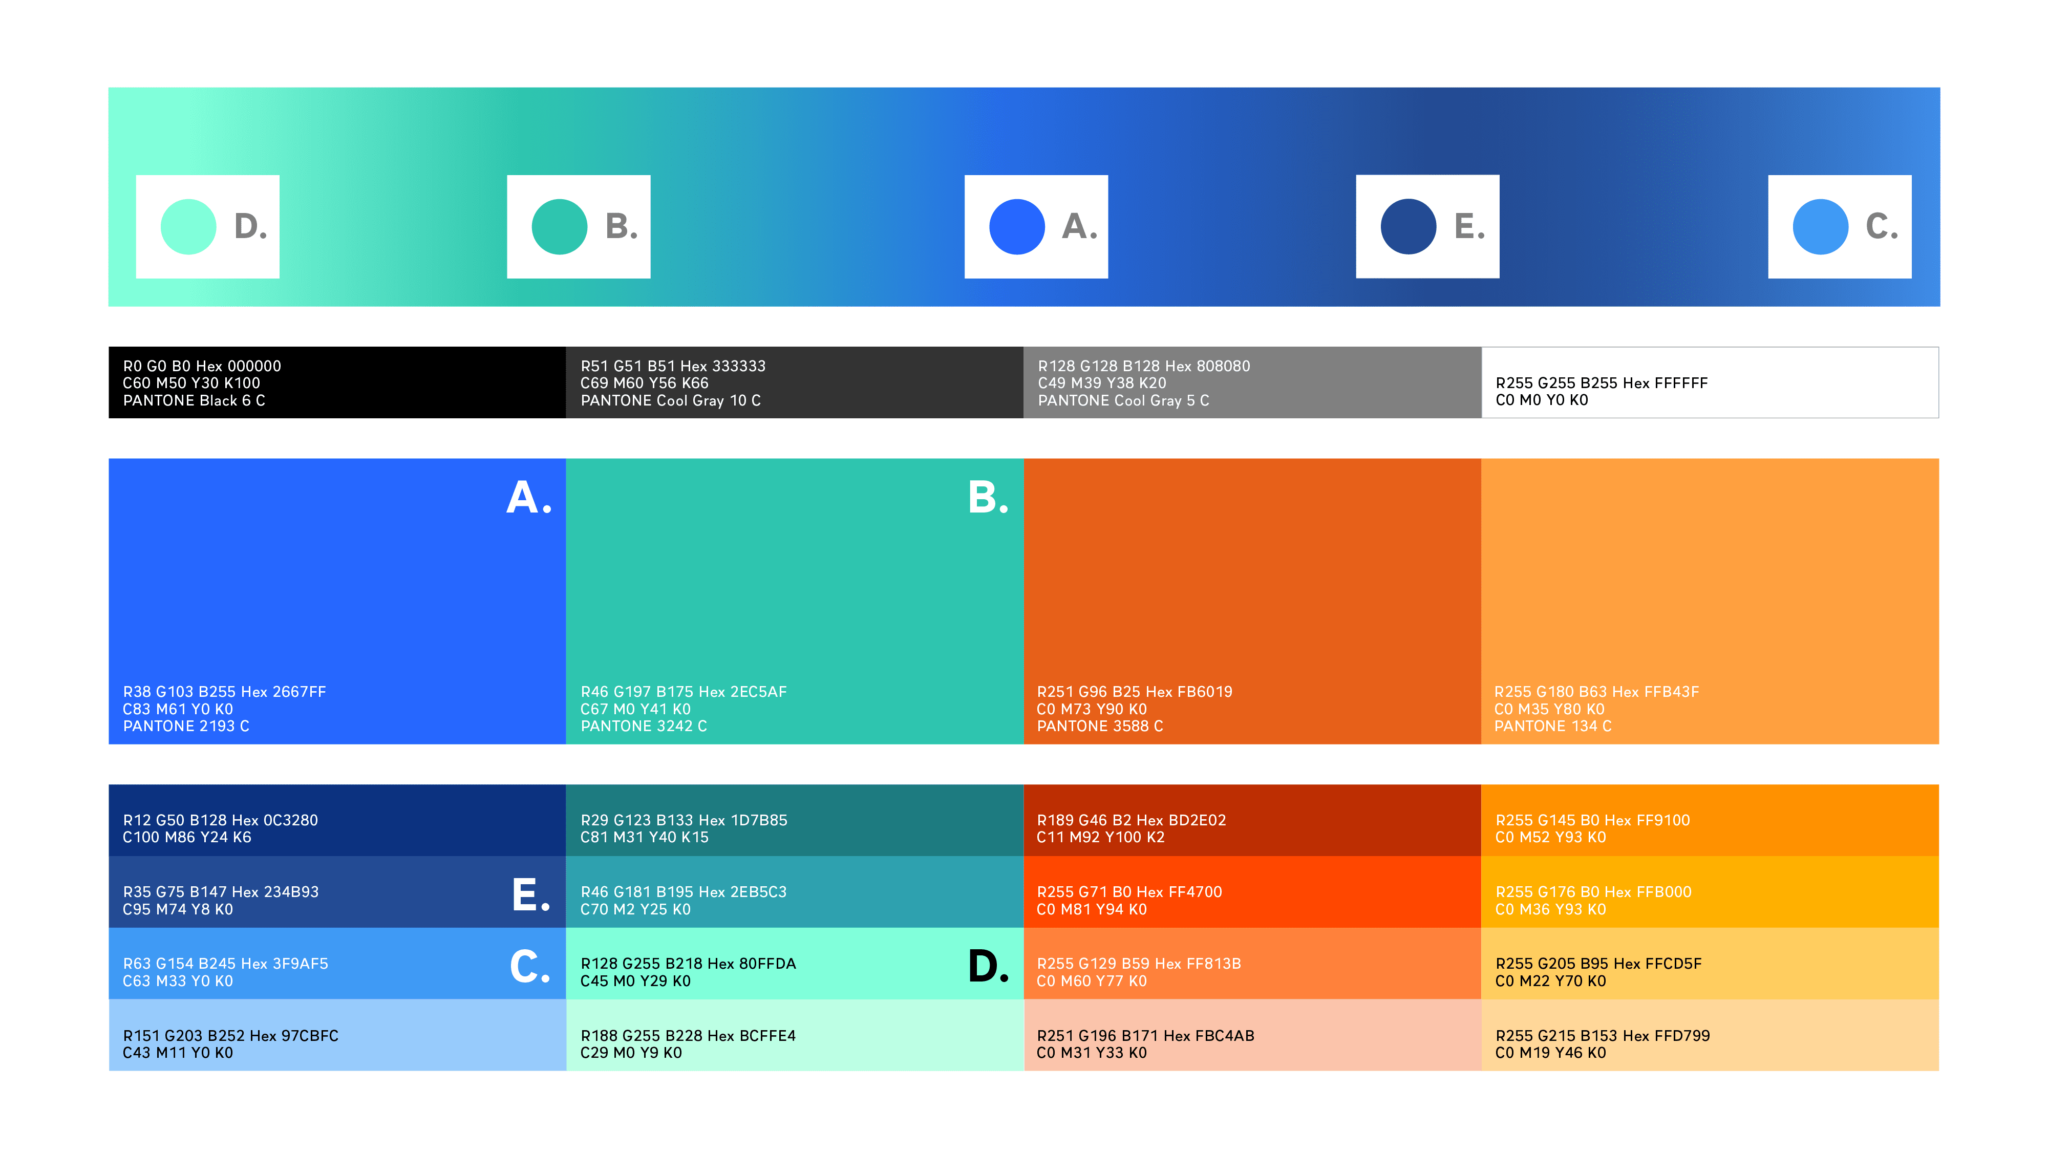Viewport: 2048px width, 1152px height.
Task: Click the navy circle labeled E.
Action: coord(1408,227)
